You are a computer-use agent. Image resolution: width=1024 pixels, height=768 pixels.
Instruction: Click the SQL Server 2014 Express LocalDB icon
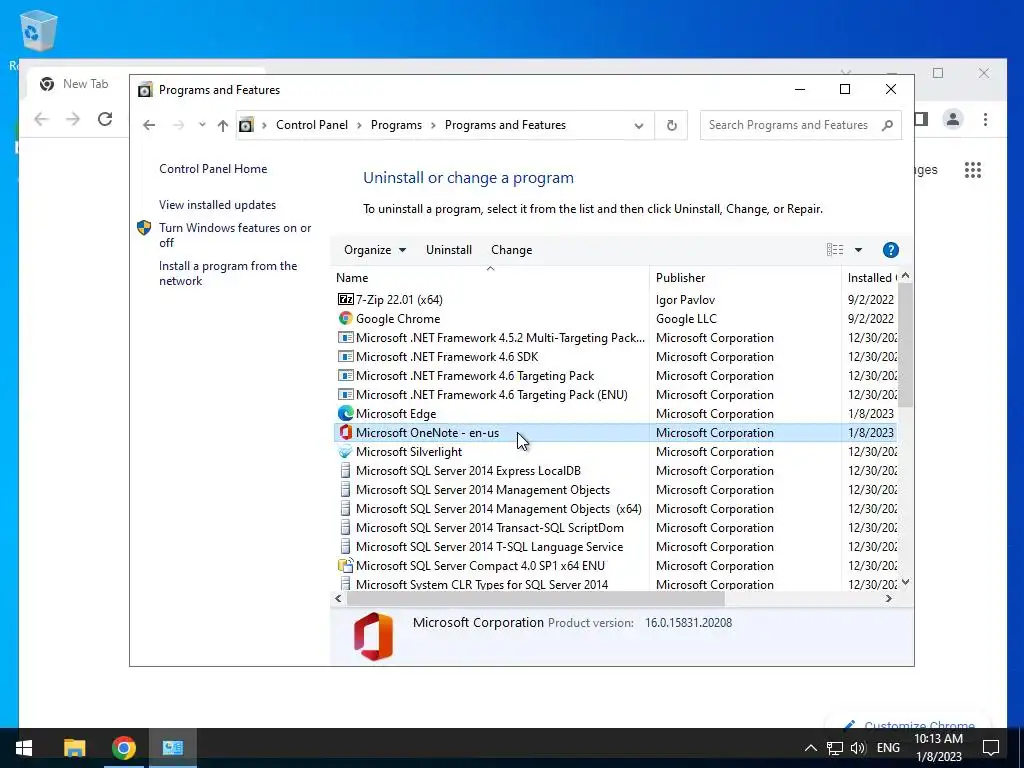tap(345, 470)
